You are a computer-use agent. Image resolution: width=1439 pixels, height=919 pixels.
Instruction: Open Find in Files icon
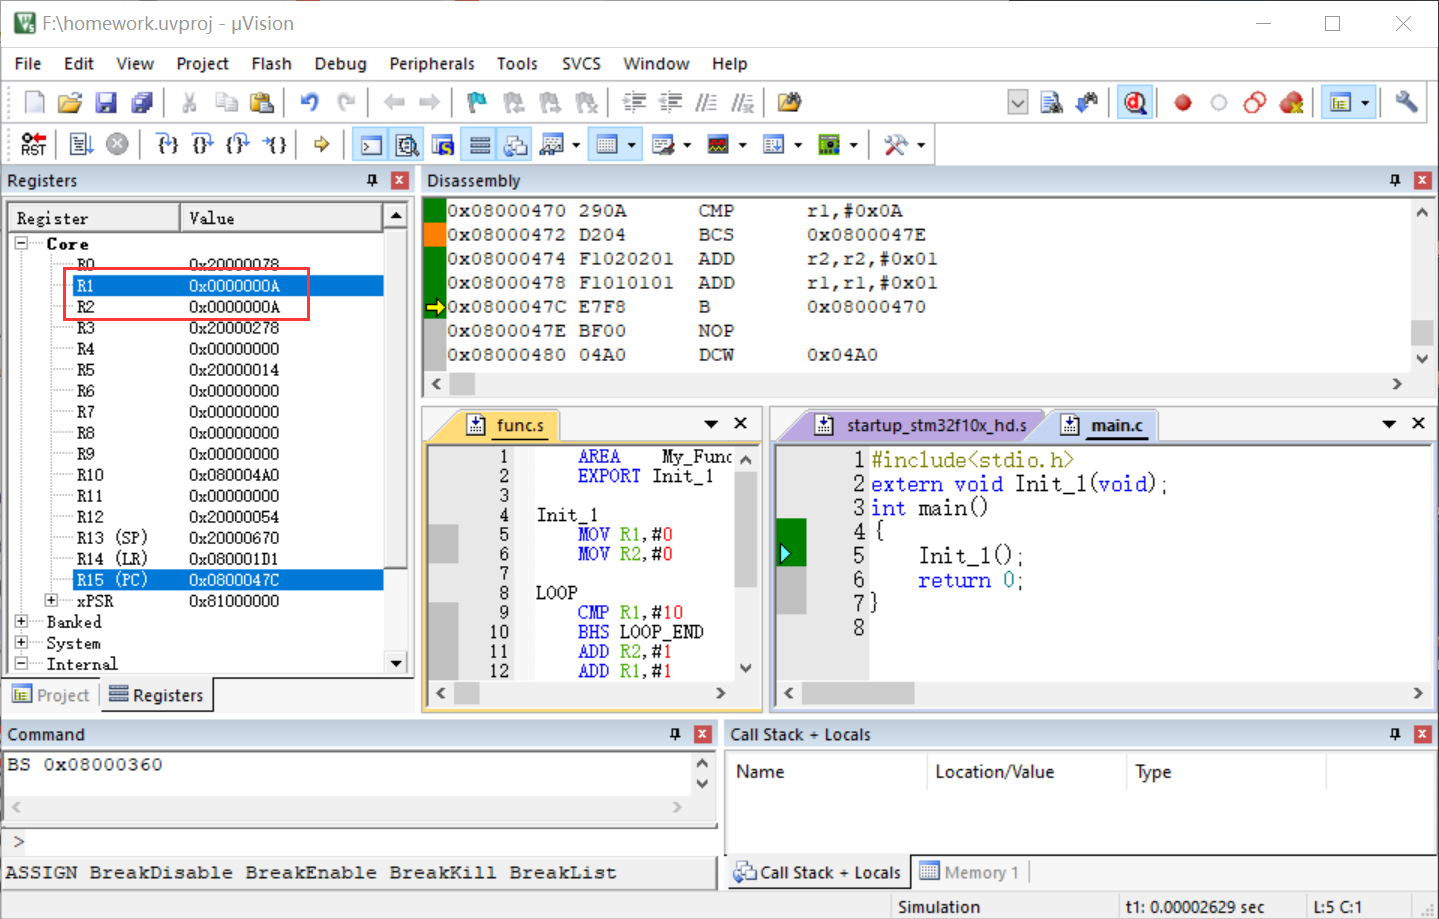click(x=789, y=102)
